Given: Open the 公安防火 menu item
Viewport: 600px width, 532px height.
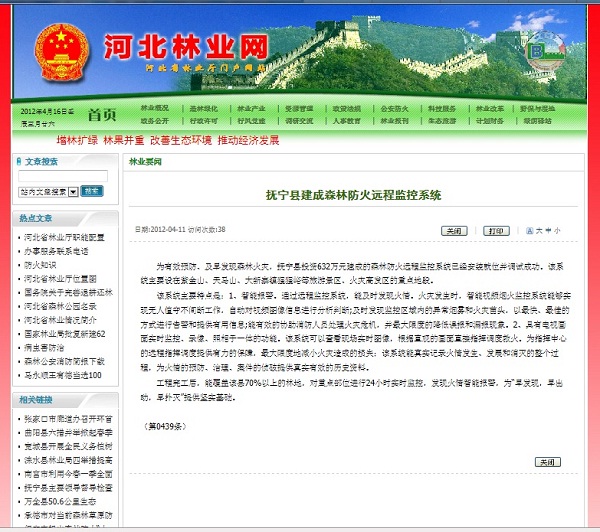Looking at the screenshot, I should [x=395, y=109].
